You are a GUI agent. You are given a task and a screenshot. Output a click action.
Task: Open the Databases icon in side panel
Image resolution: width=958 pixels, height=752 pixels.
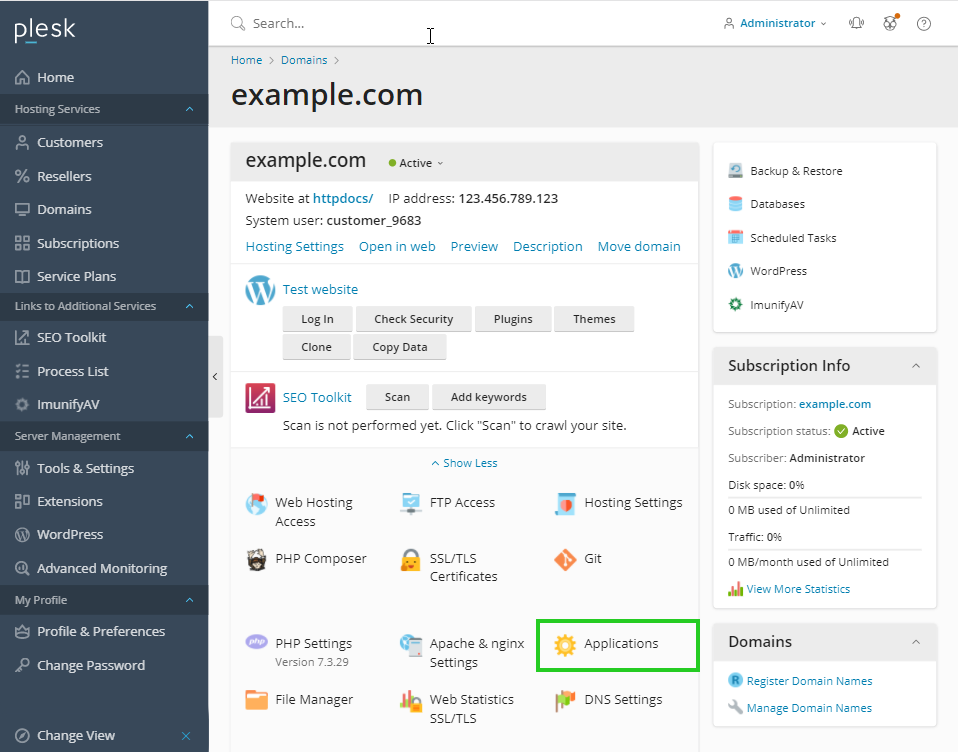pyautogui.click(x=736, y=204)
